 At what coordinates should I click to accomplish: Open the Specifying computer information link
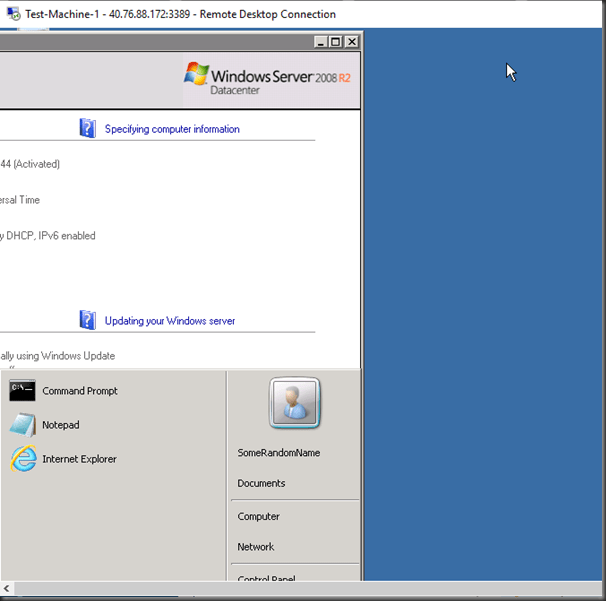[x=172, y=129]
